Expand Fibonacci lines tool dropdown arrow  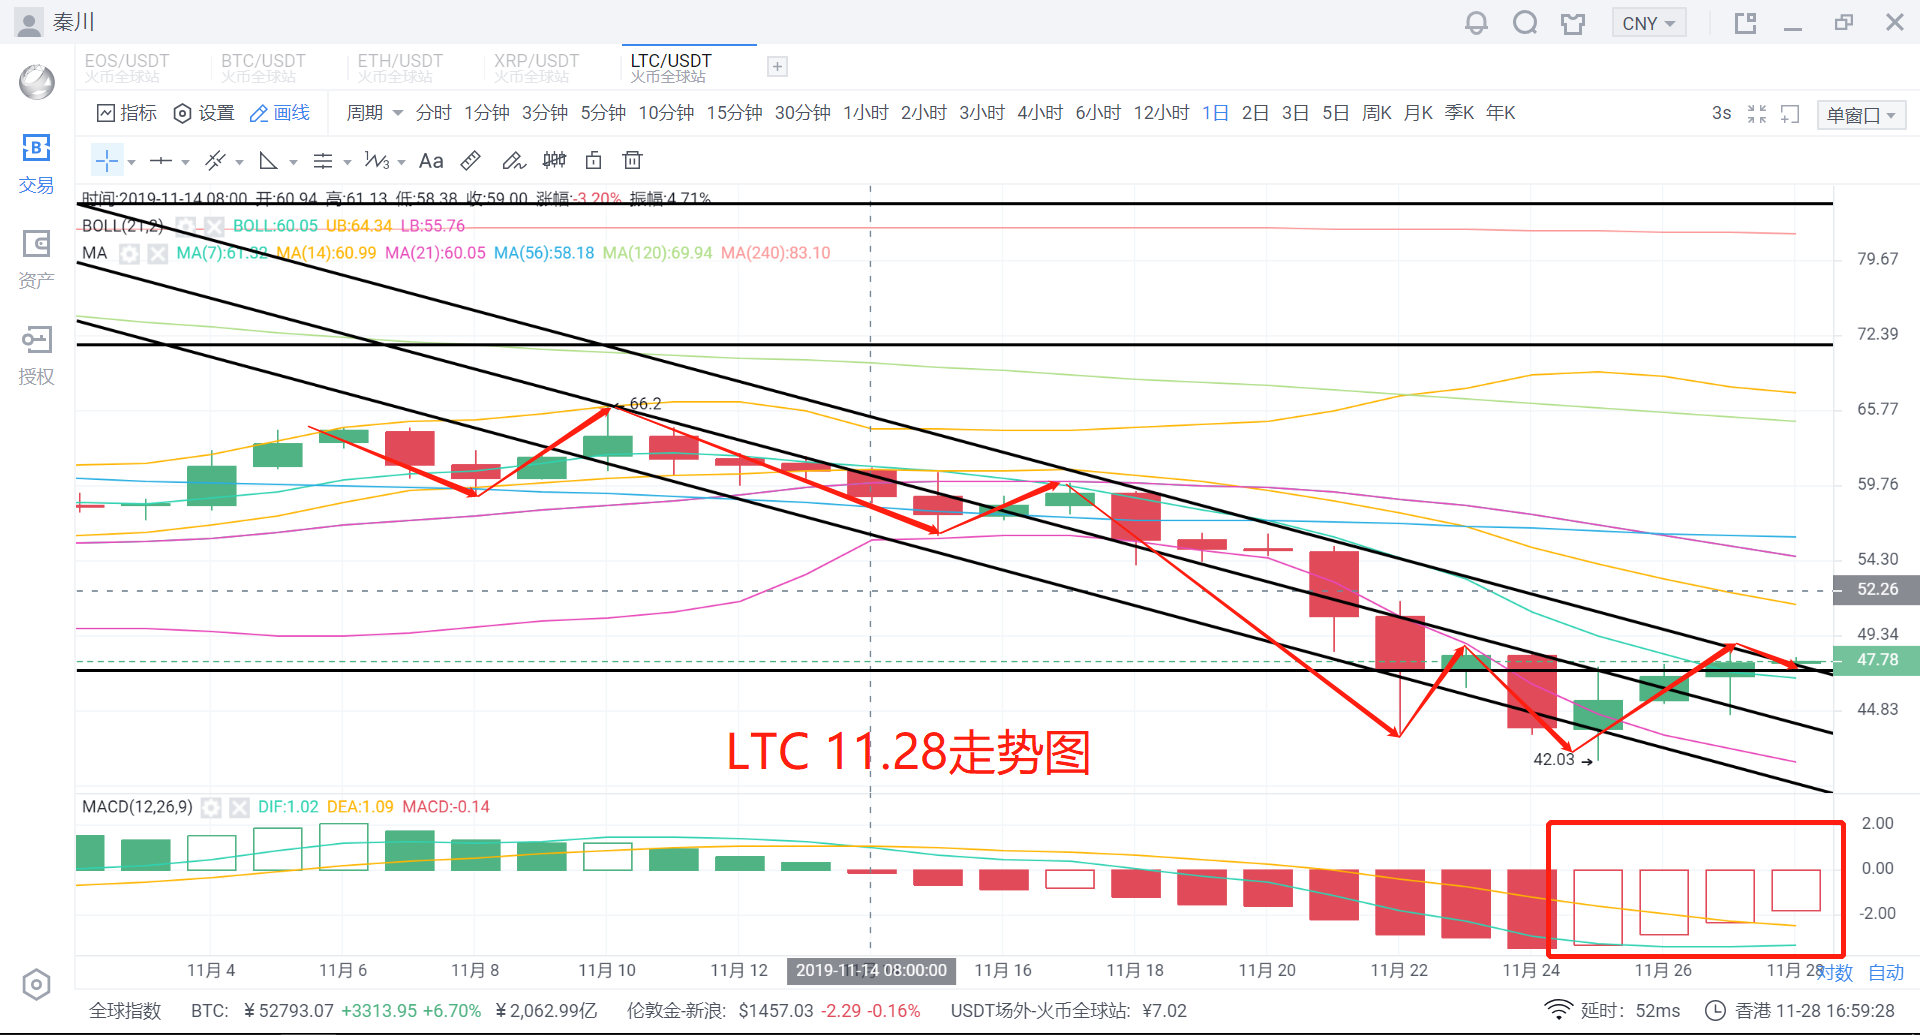pos(347,162)
